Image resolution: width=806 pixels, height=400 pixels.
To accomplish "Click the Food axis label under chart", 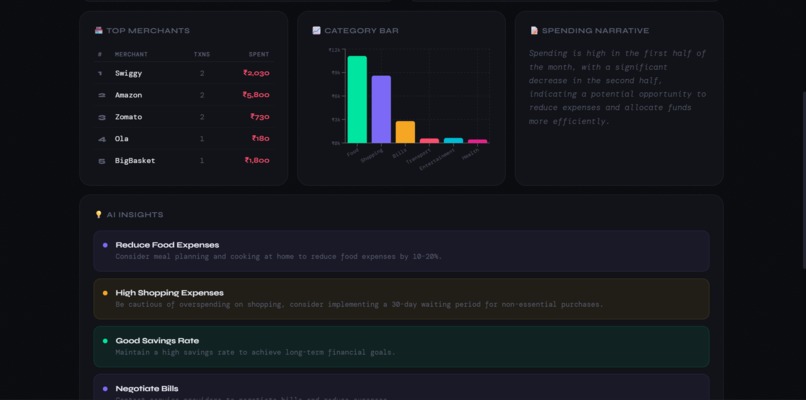I will click(353, 153).
